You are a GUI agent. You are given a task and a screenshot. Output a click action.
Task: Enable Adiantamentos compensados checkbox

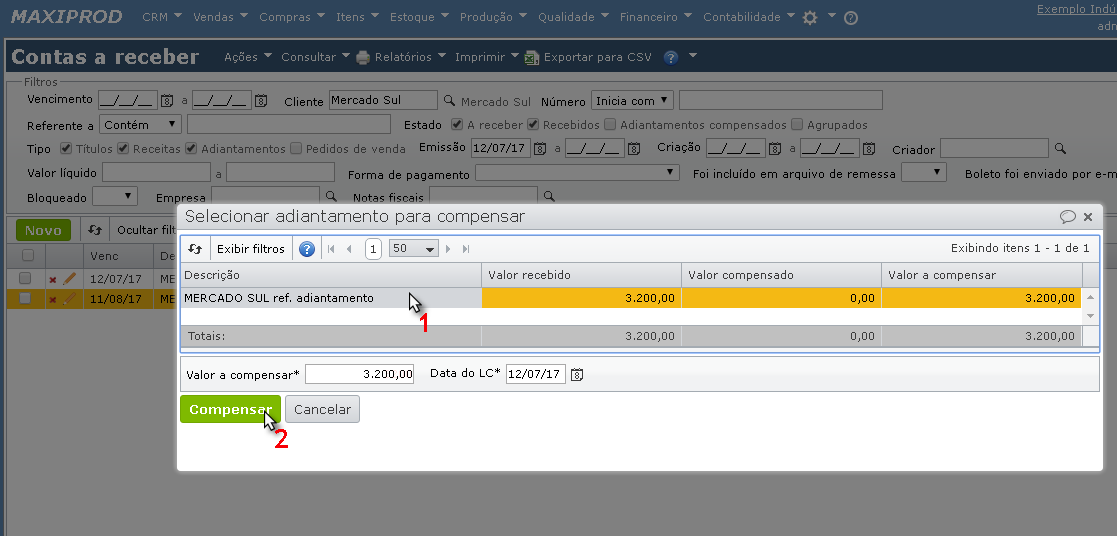pos(610,124)
